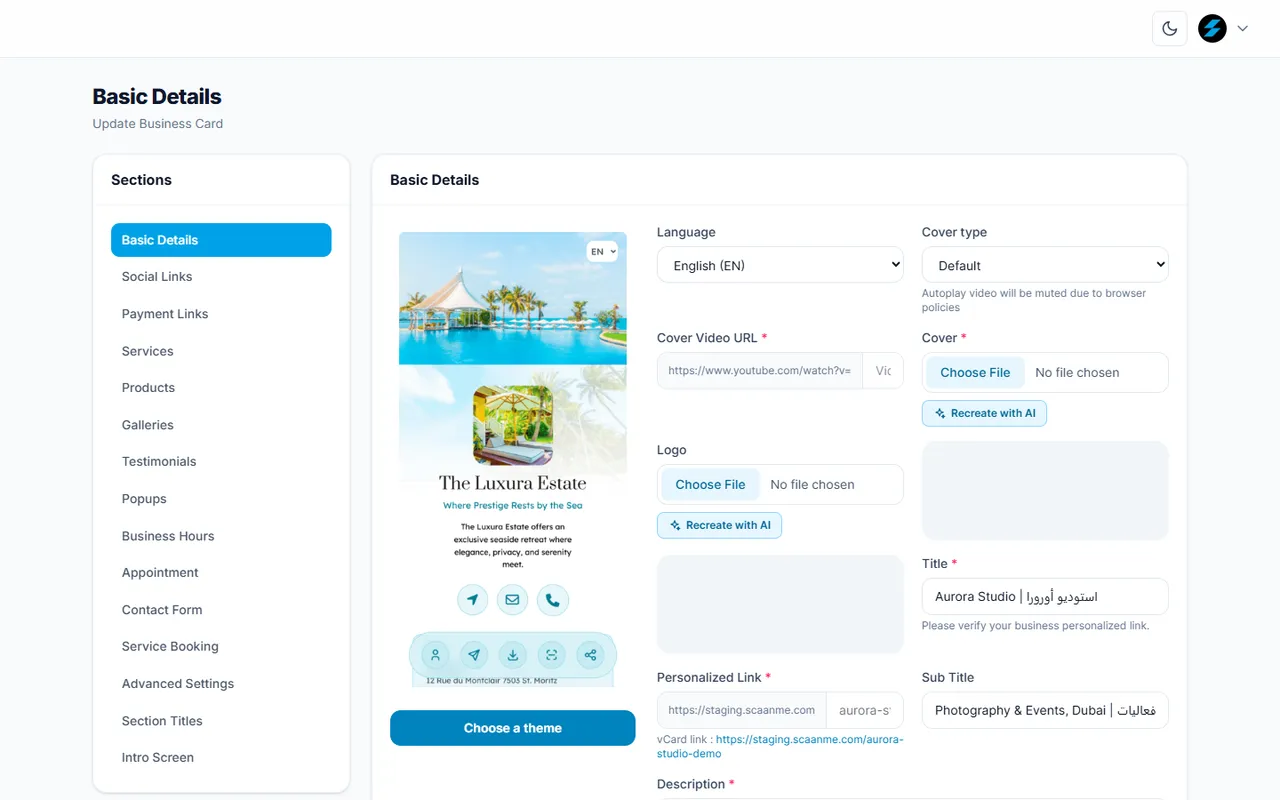Open Intro Screen section
This screenshot has height=800, width=1280.
(x=221, y=758)
